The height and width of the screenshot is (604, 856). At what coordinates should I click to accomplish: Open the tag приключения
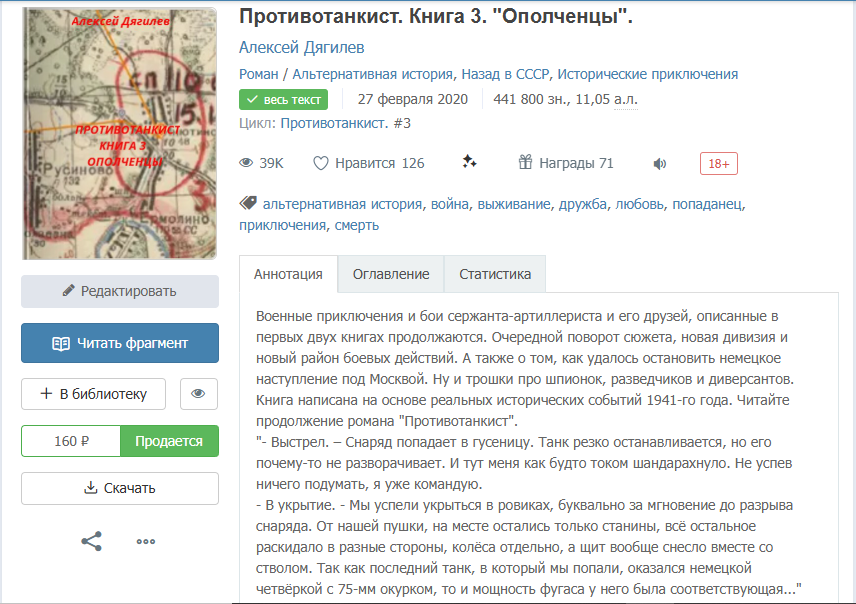tap(282, 225)
